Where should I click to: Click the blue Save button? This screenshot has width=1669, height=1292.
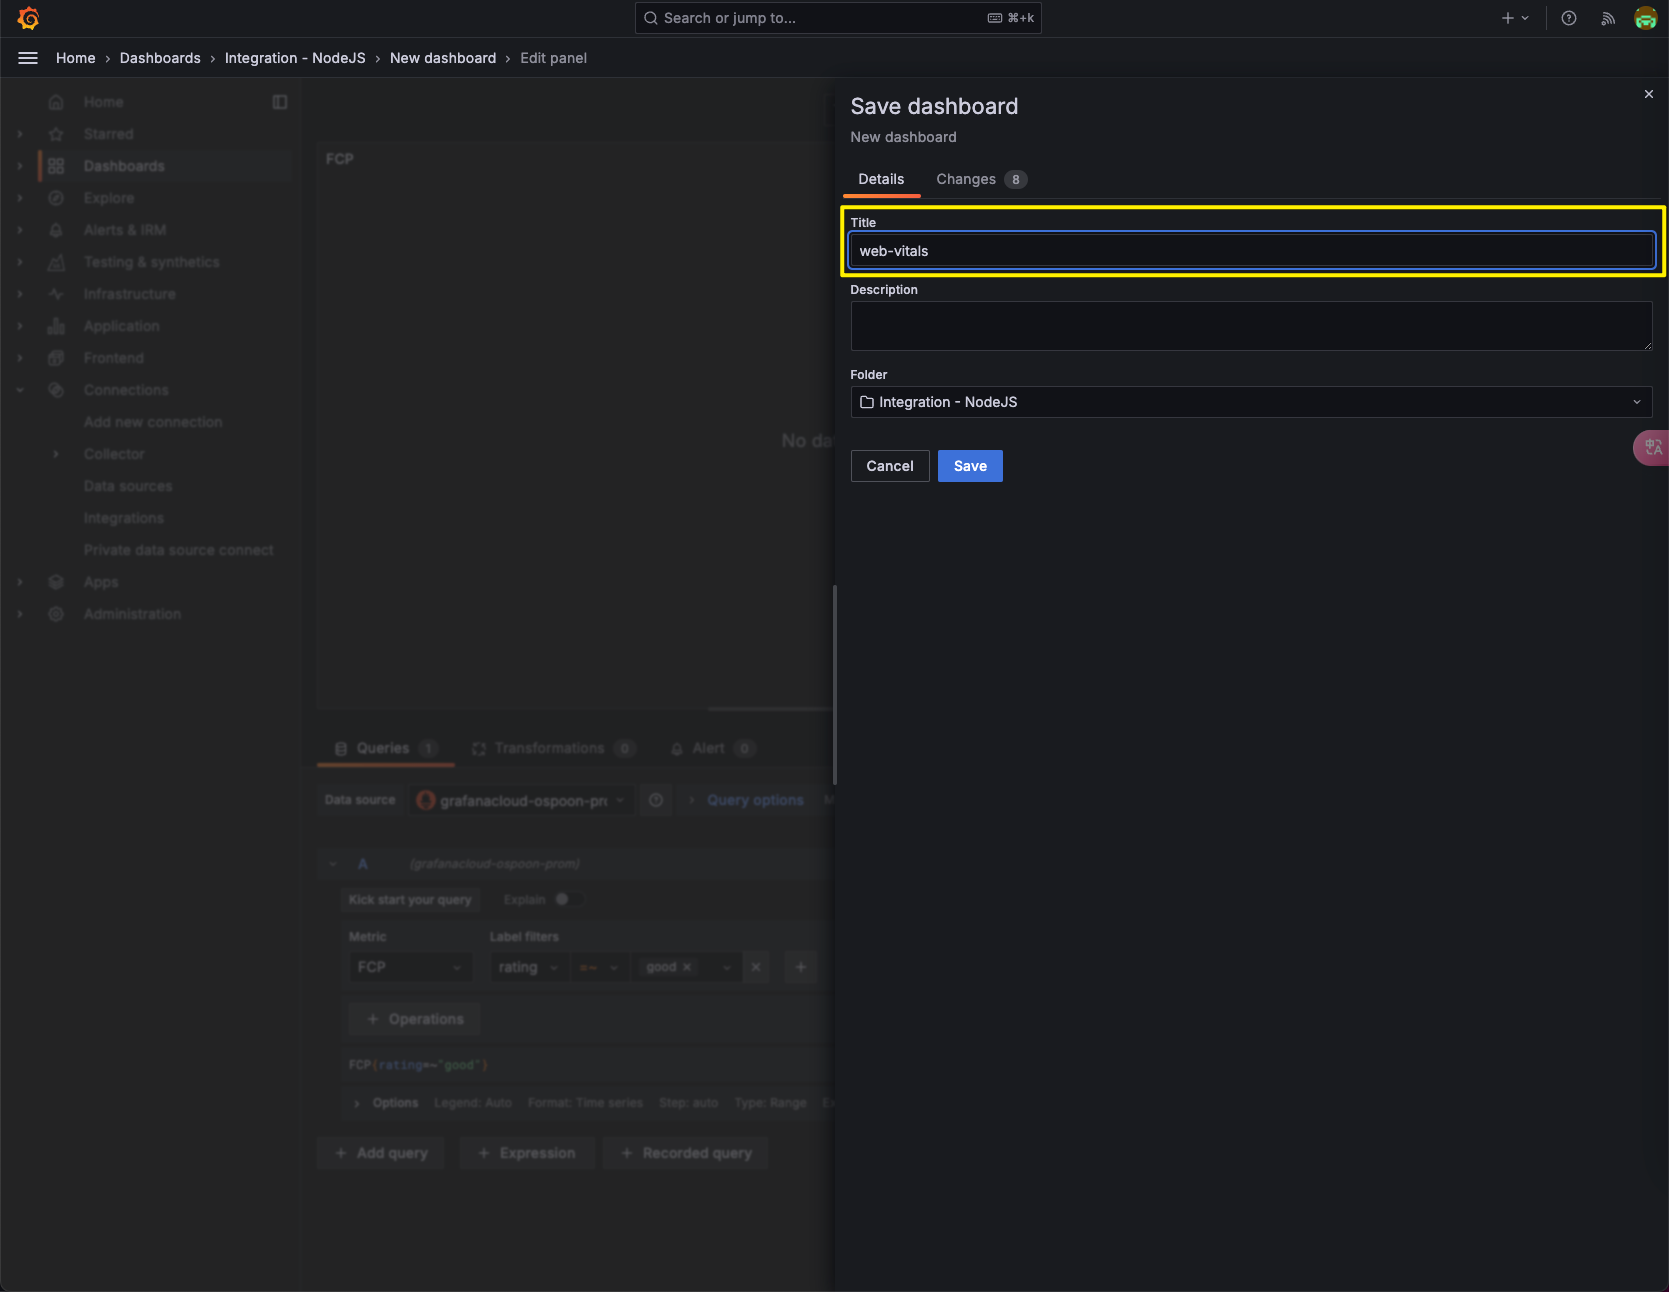pyautogui.click(x=970, y=466)
